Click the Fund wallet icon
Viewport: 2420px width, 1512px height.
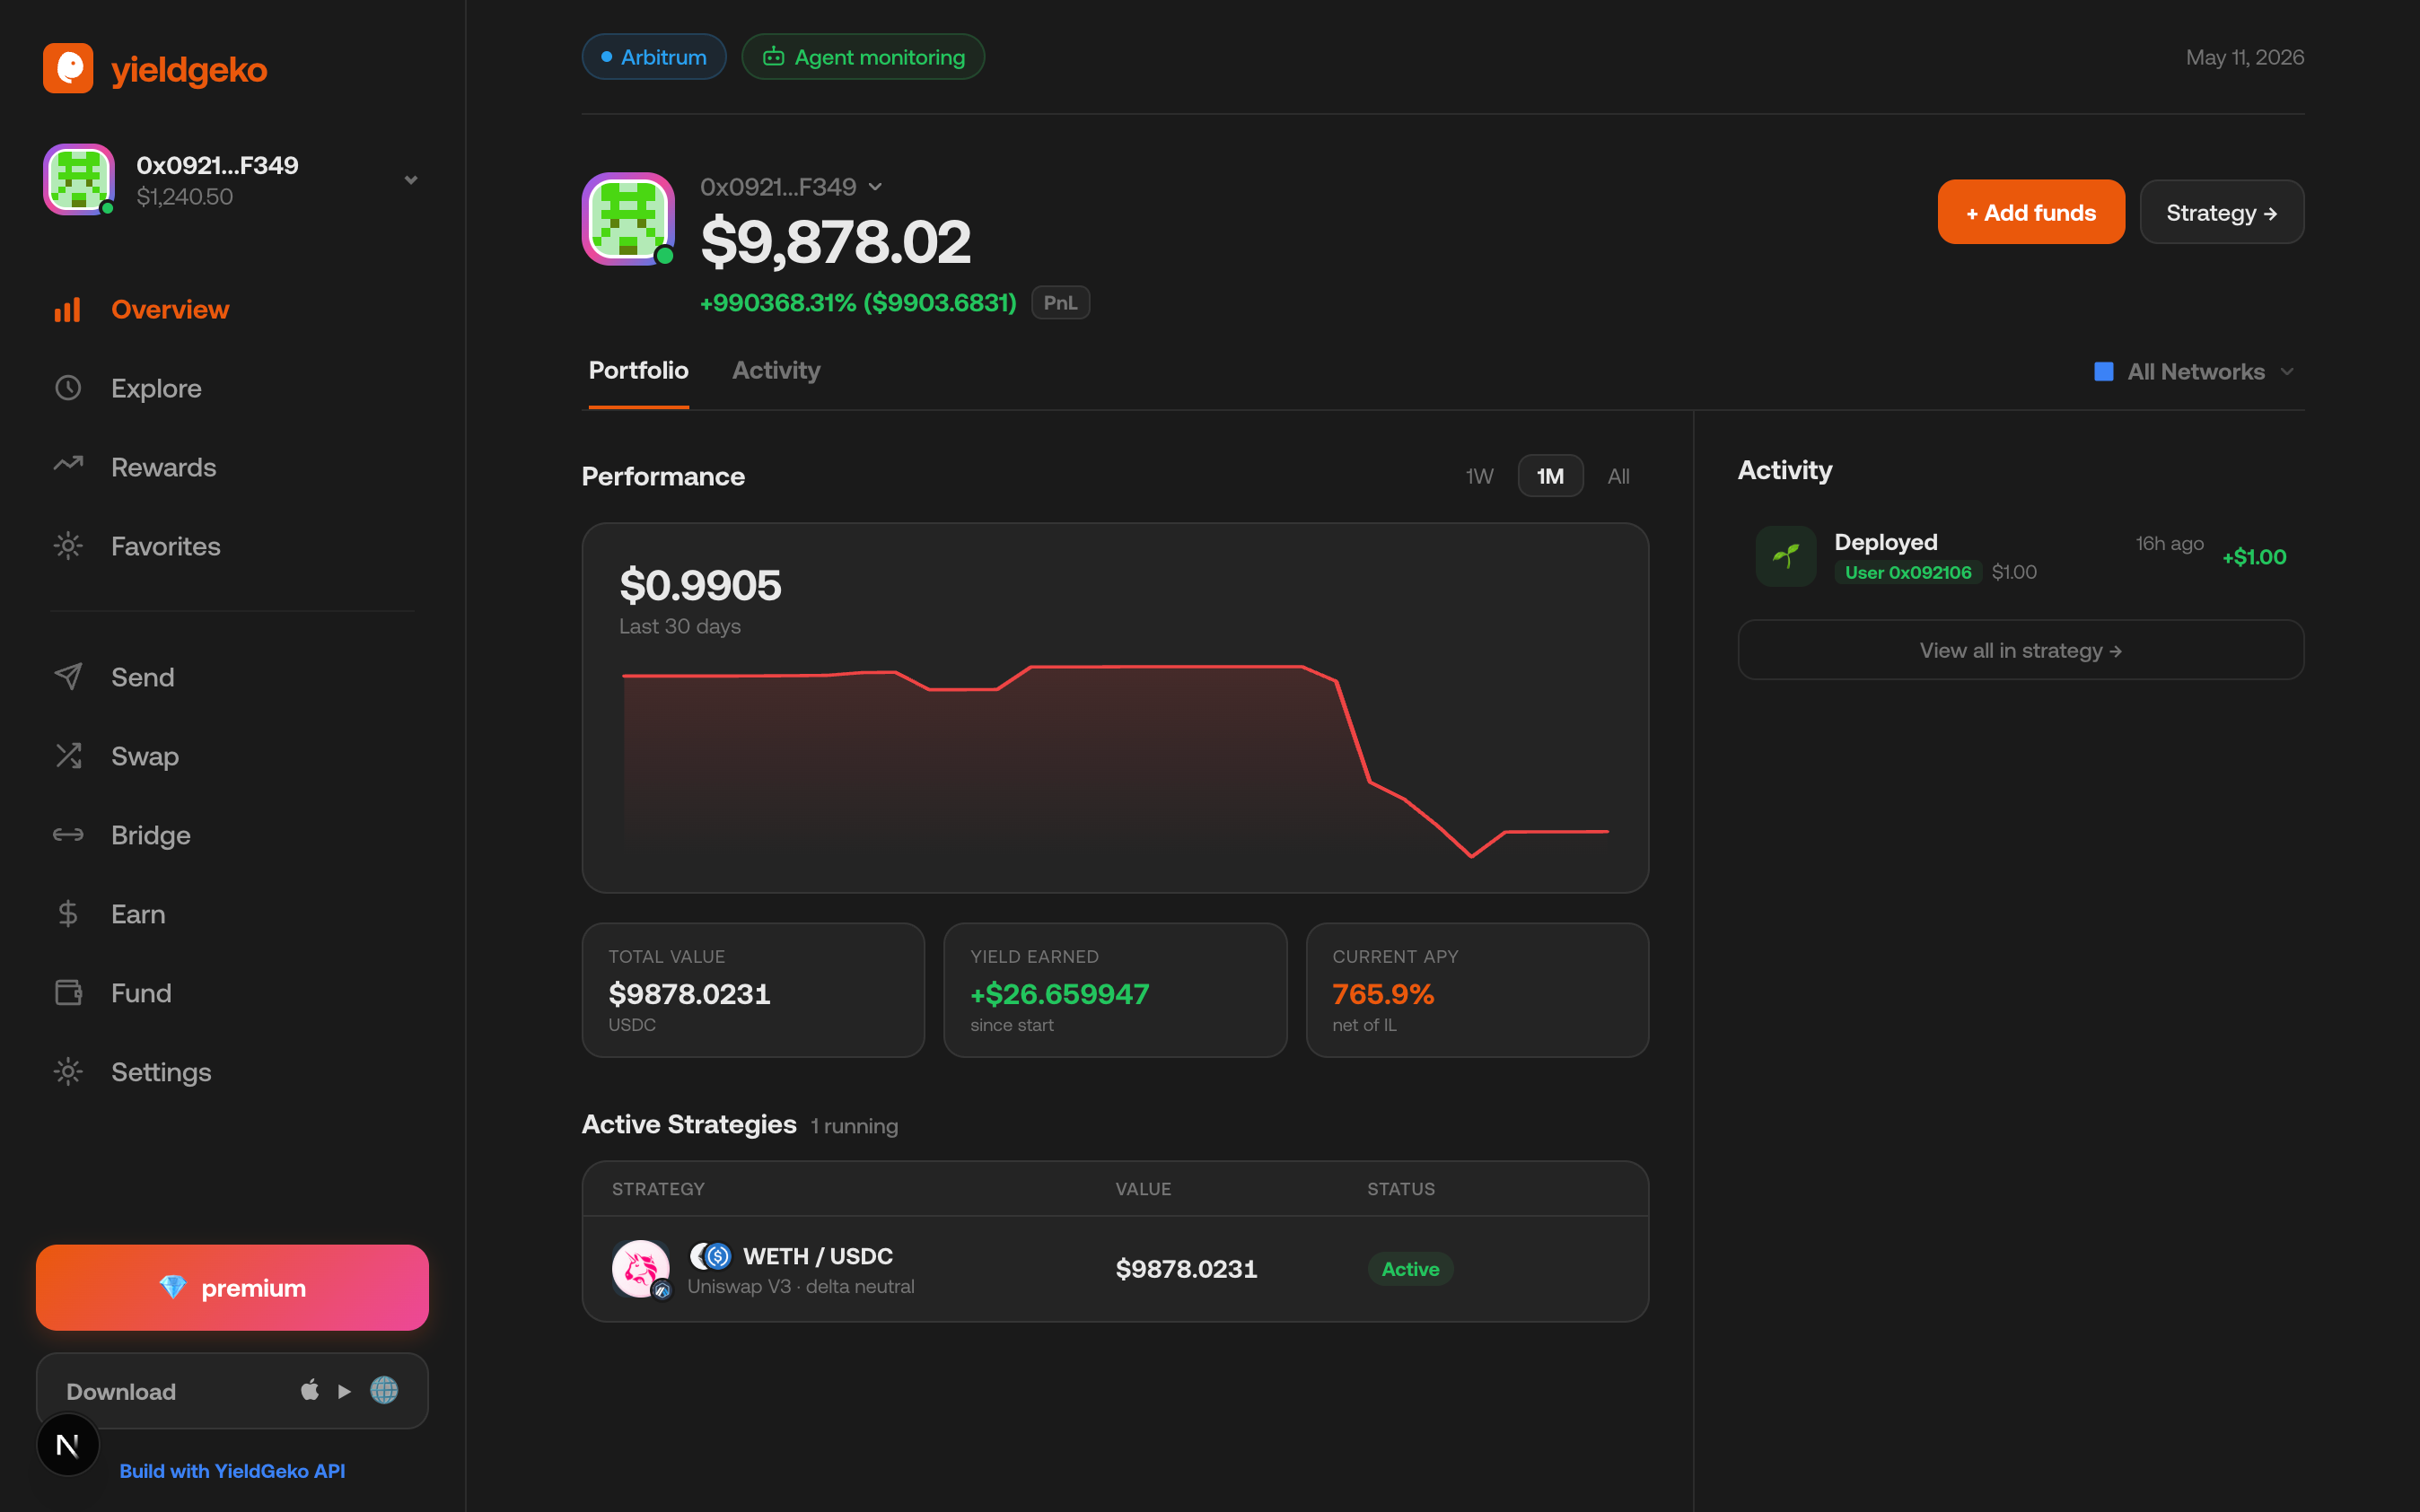click(x=67, y=993)
